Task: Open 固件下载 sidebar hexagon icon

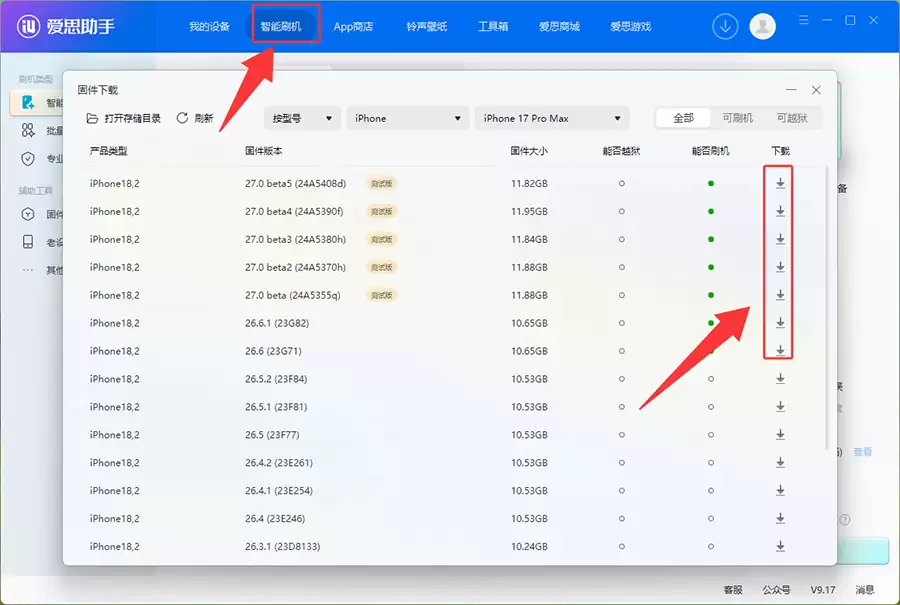Action: (x=28, y=214)
